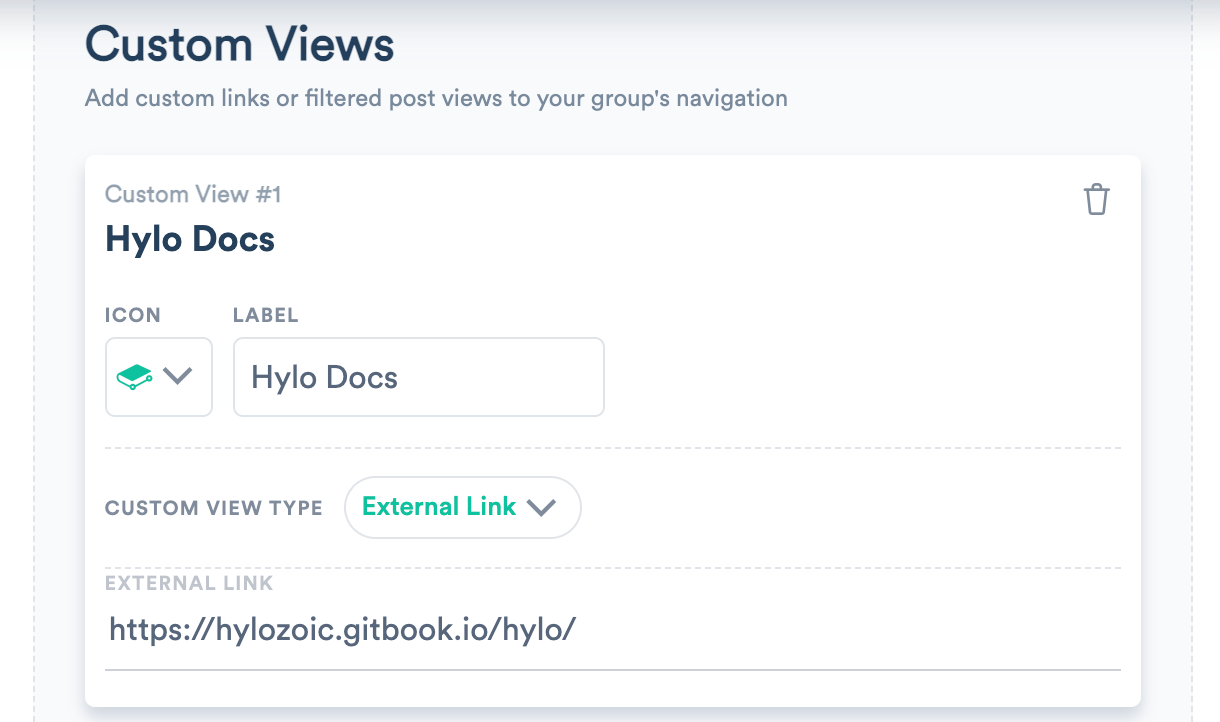Open the link https://hylozoic.gitbook.io/hylo/
This screenshot has height=722, width=1220.
click(x=340, y=629)
